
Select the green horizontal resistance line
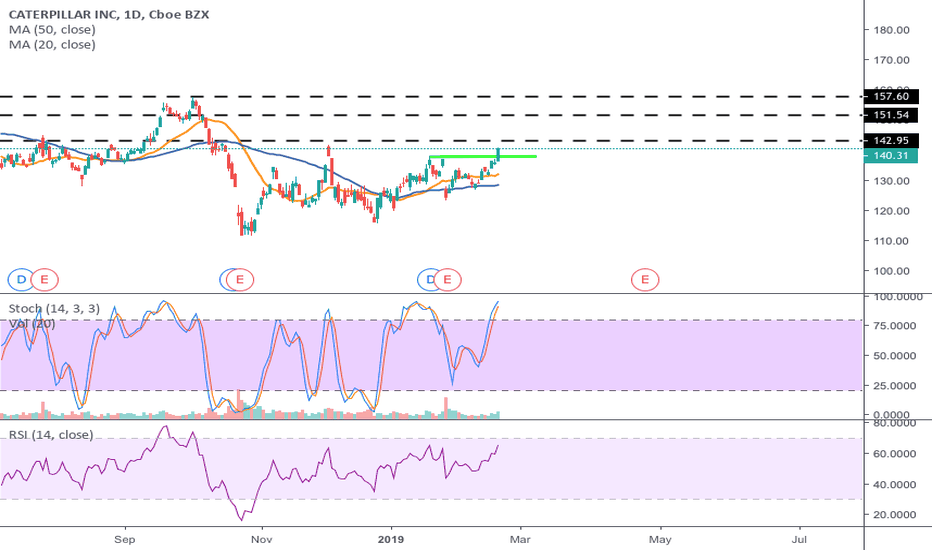483,156
